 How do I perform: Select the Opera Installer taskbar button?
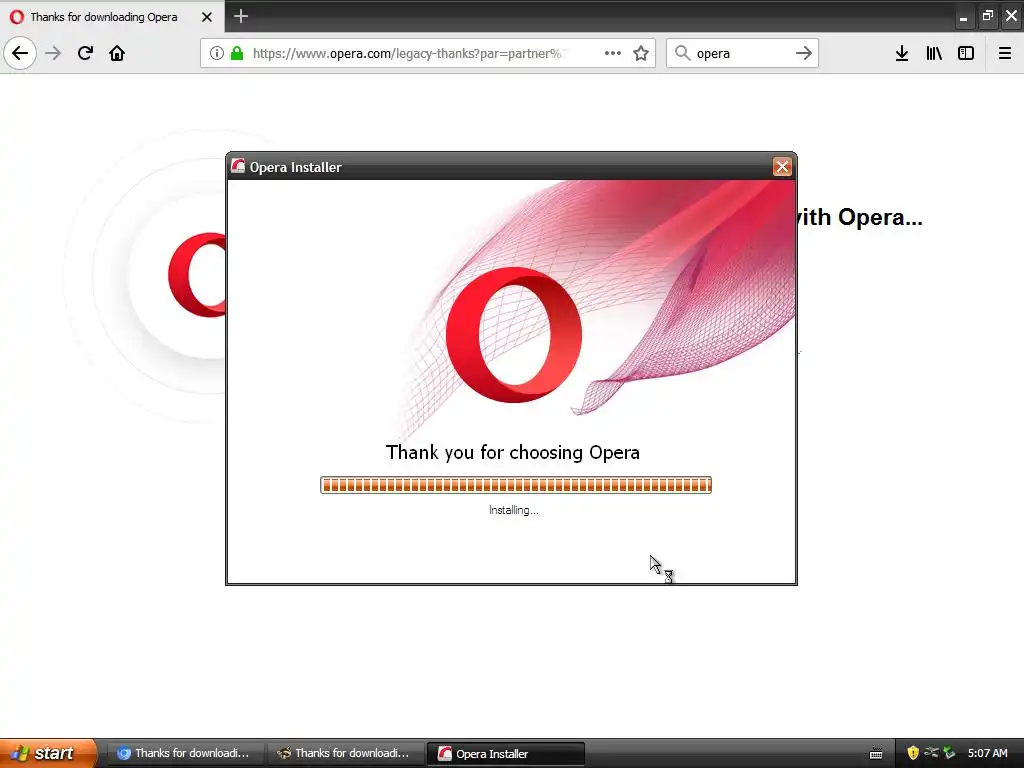pos(505,754)
